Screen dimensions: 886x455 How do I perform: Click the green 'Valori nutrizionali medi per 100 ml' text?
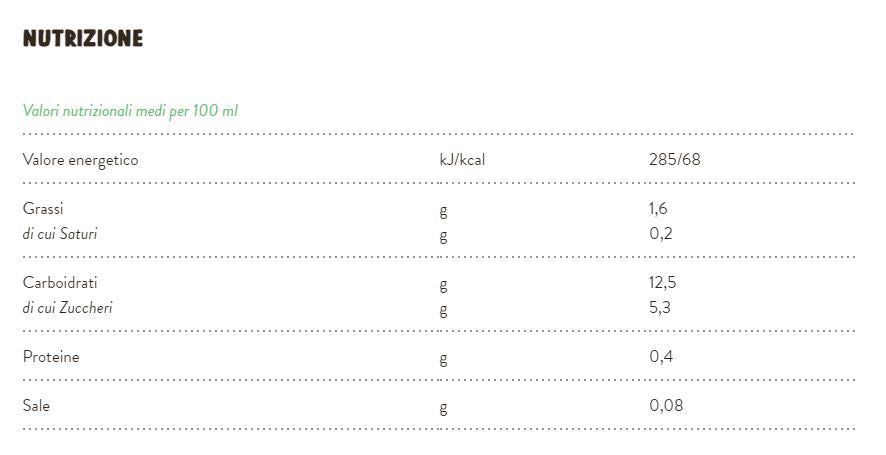click(x=130, y=111)
